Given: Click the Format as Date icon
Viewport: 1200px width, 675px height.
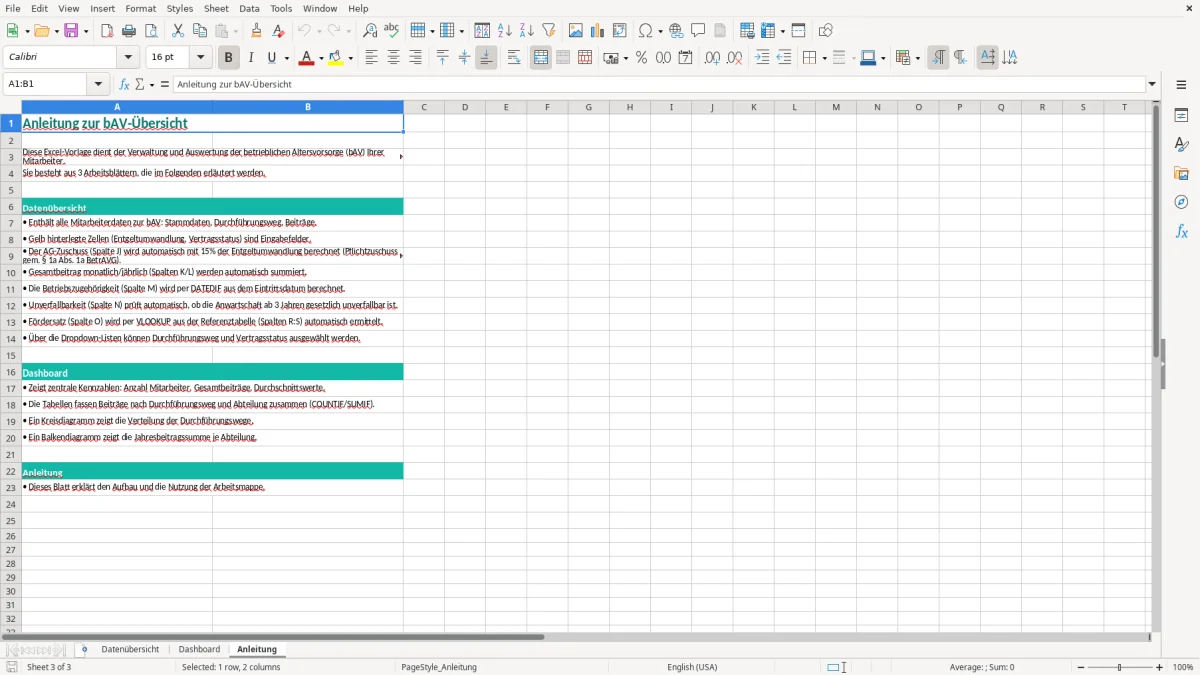Looking at the screenshot, I should [685, 58].
